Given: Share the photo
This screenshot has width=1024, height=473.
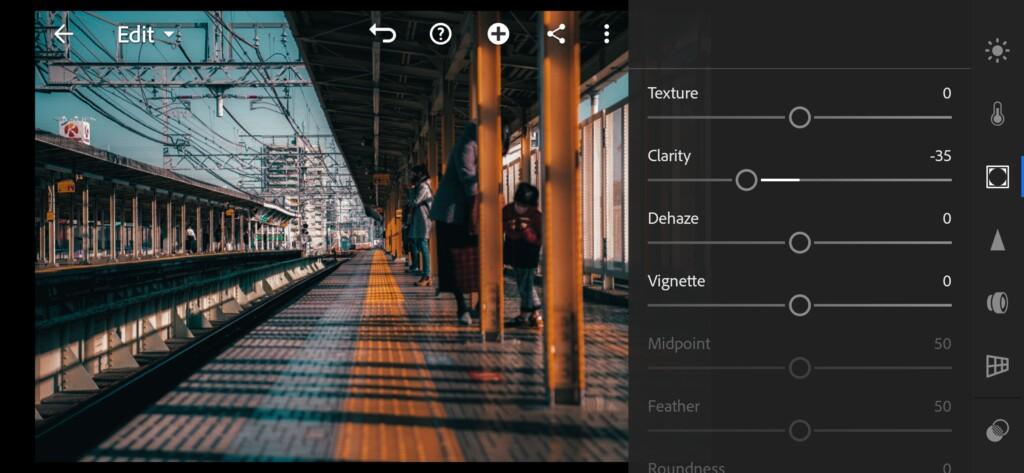Looking at the screenshot, I should point(556,33).
